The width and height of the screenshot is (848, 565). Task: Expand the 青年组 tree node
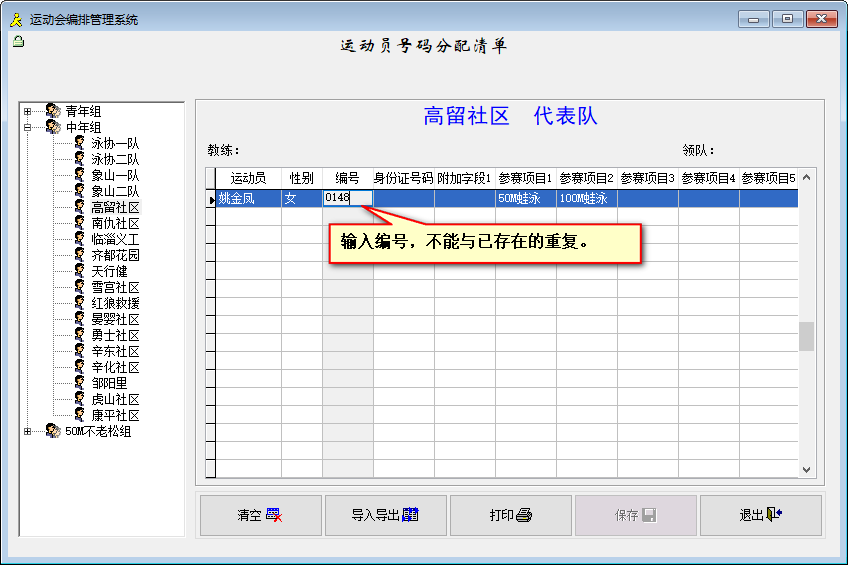27,111
